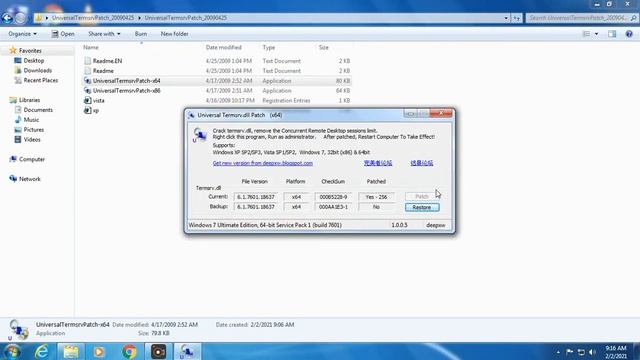Open Desktop in the navigation pane
This screenshot has height=360, width=640.
(33, 60)
